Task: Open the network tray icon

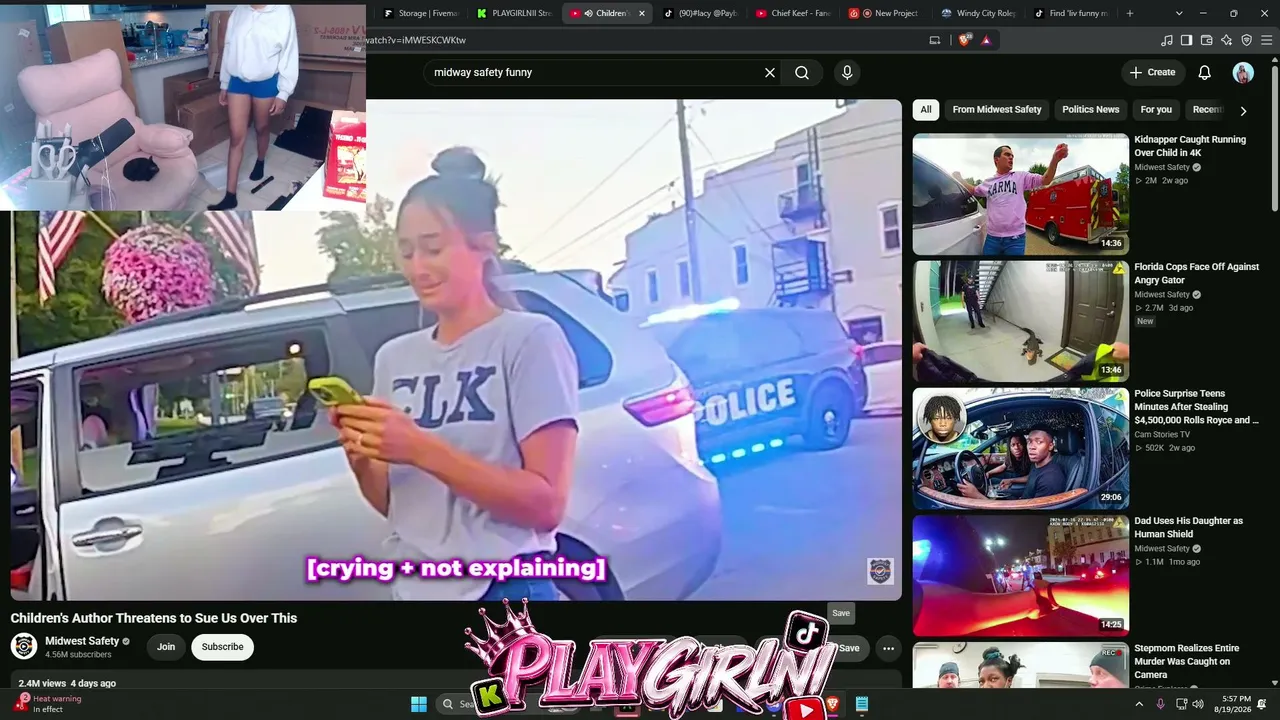Action: click(1181, 704)
